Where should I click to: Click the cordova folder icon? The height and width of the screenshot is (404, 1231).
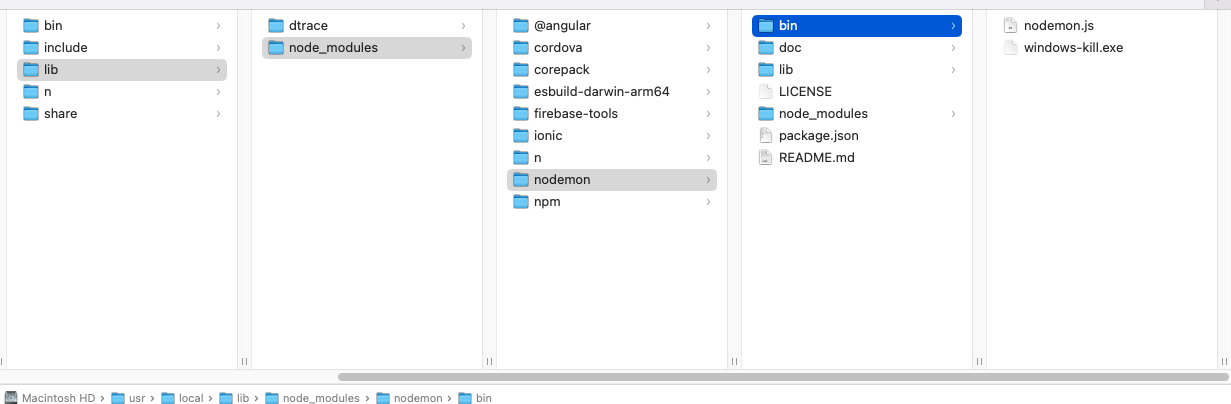coord(520,47)
